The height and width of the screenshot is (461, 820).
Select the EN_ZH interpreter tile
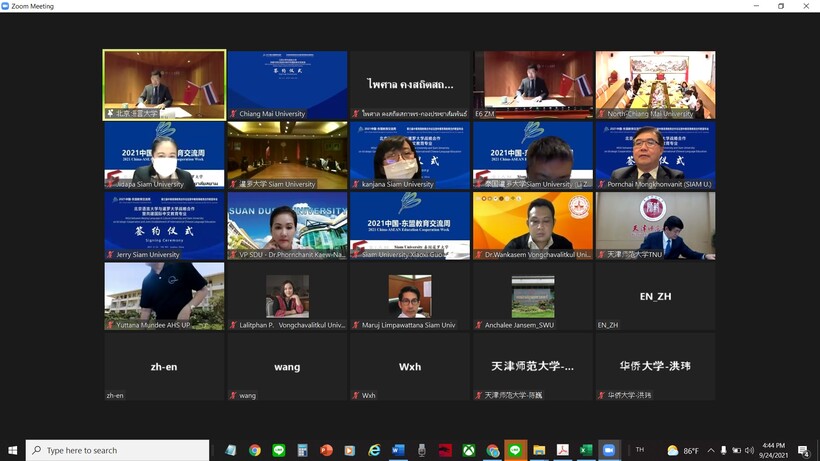pos(656,296)
